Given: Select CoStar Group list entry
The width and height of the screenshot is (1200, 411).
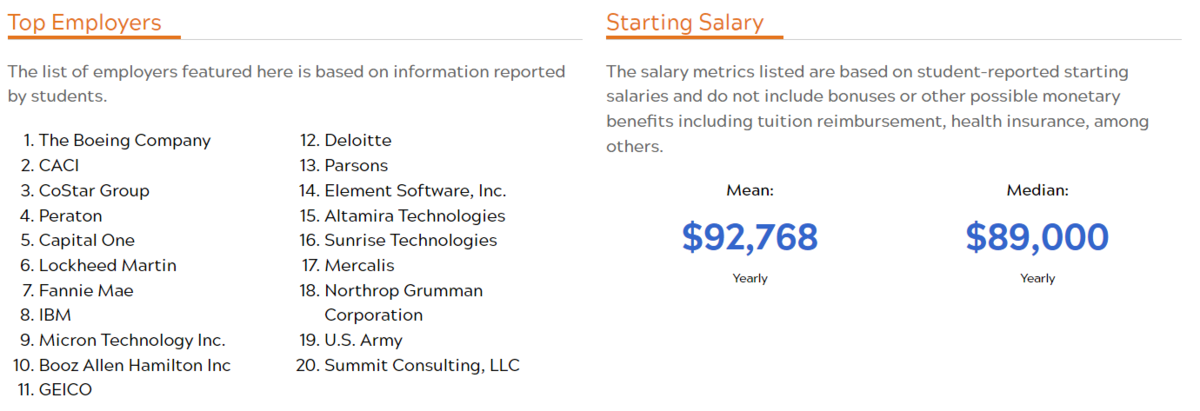Looking at the screenshot, I should 94,190.
